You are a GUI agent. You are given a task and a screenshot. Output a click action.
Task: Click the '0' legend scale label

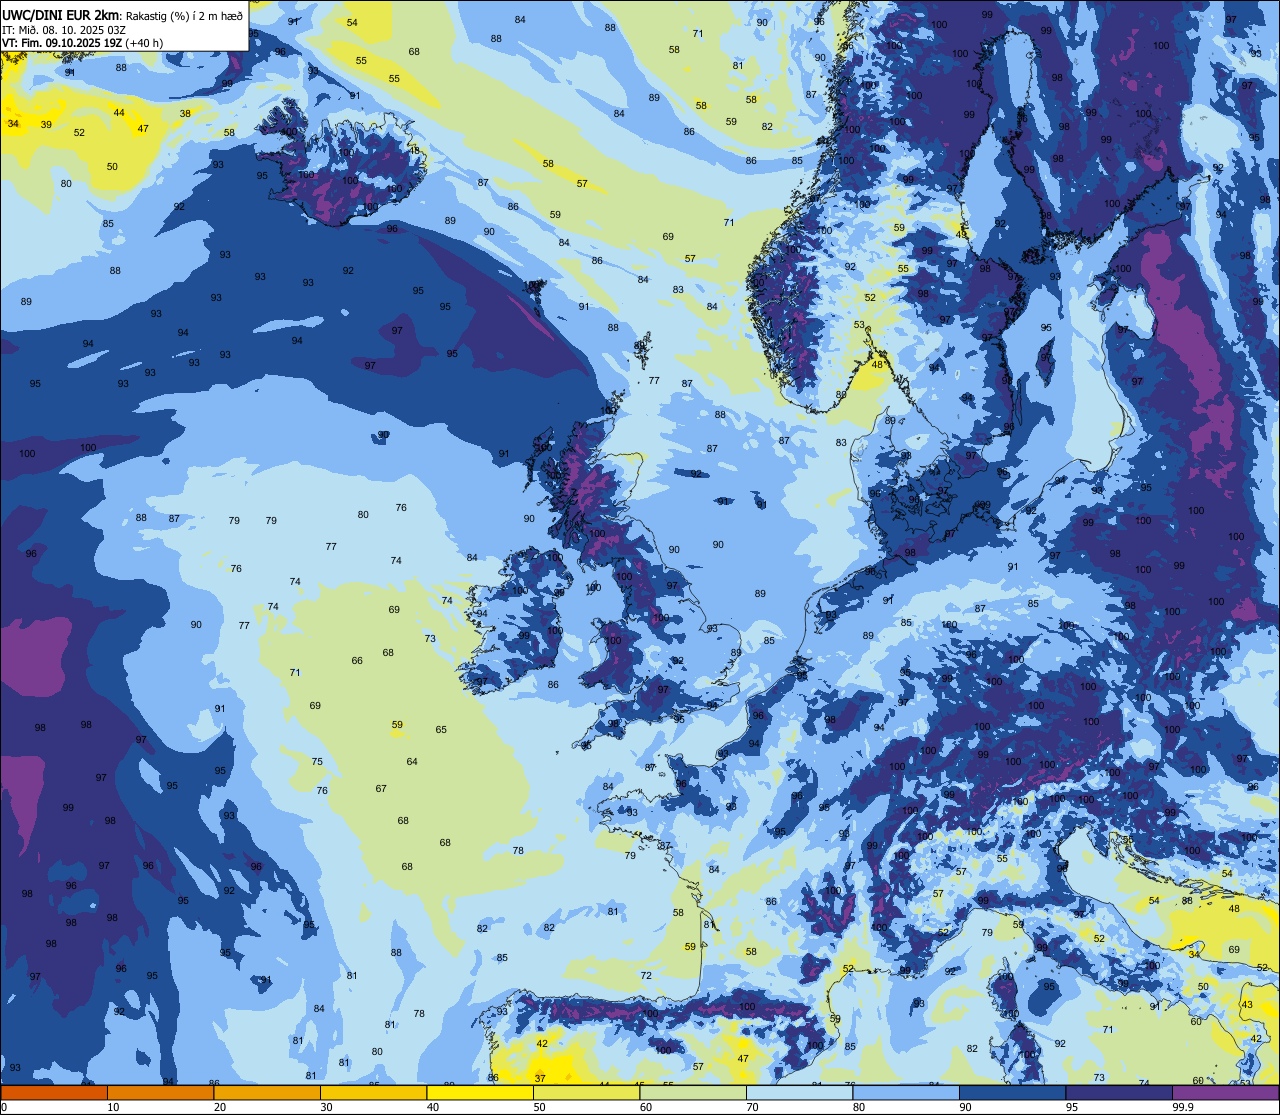pyautogui.click(x=4, y=1108)
